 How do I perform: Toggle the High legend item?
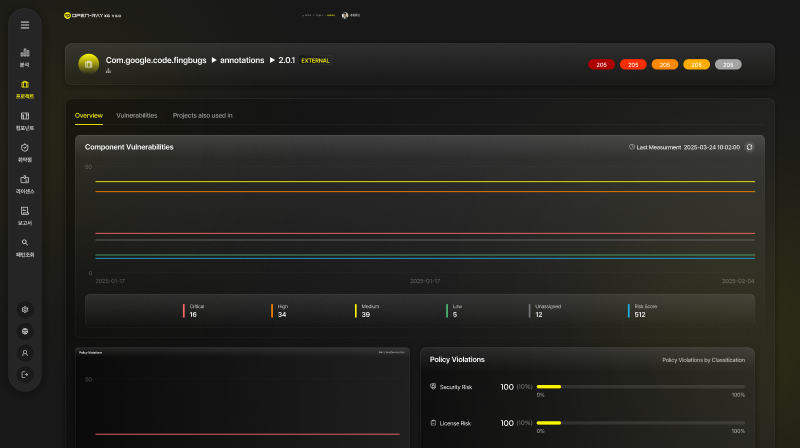[280, 311]
